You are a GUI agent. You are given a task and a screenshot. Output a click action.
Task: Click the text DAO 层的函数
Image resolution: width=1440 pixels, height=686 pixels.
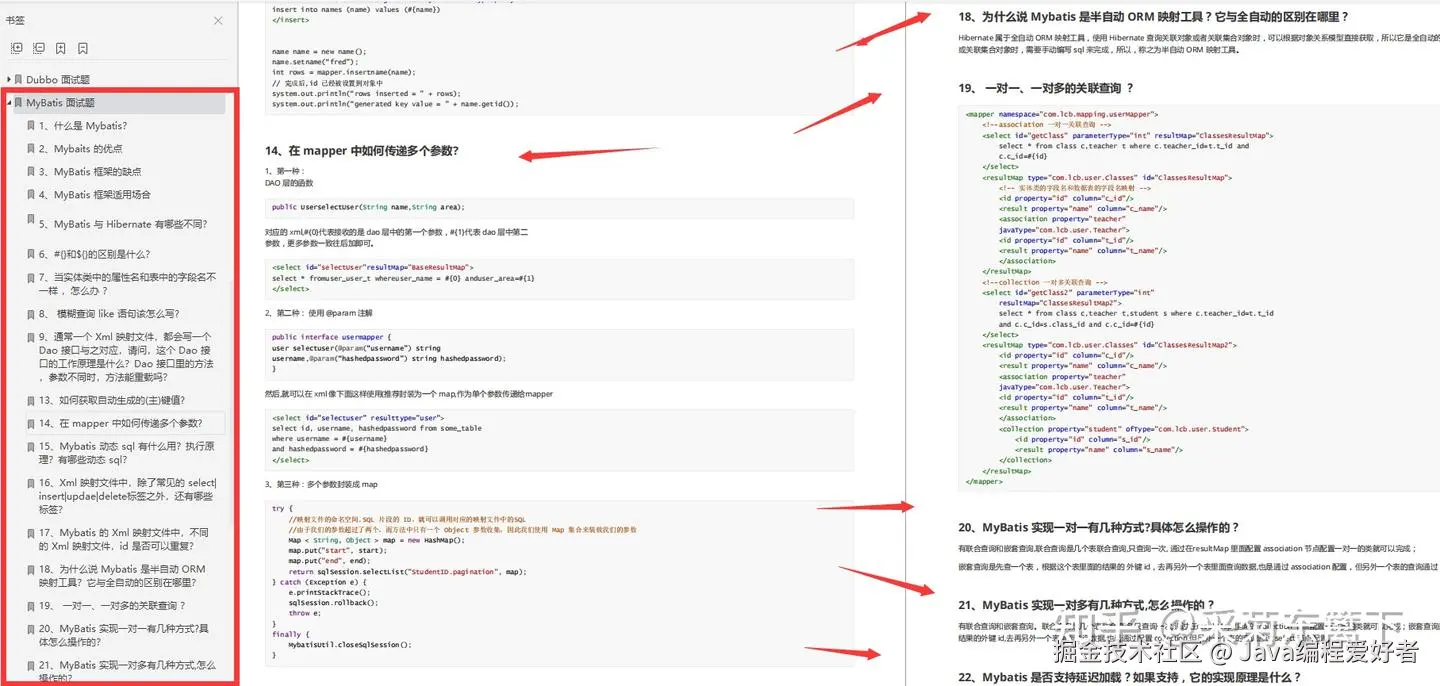(289, 183)
